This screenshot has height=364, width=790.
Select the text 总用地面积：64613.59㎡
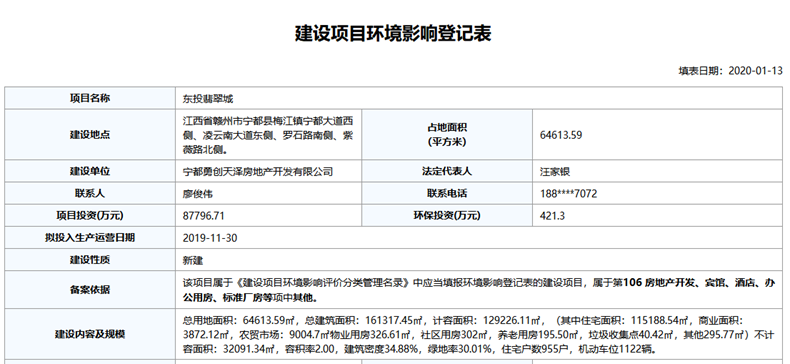[x=239, y=320]
